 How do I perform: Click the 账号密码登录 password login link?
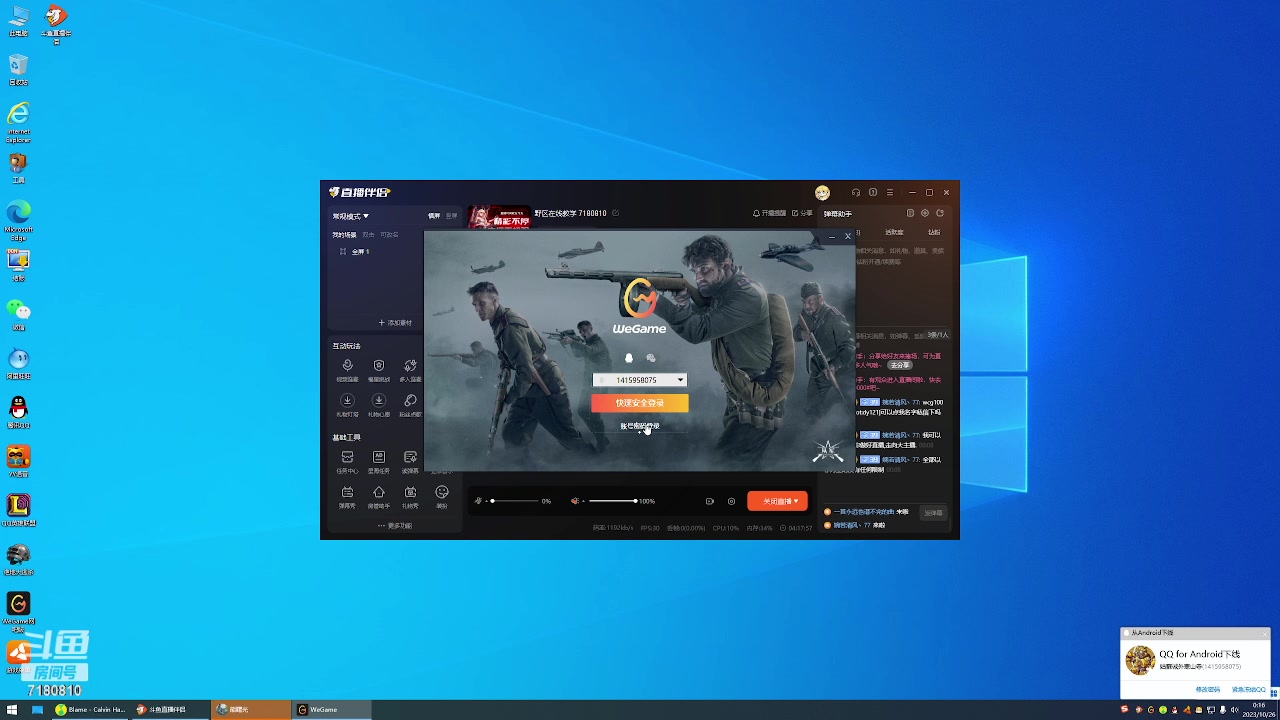point(640,426)
